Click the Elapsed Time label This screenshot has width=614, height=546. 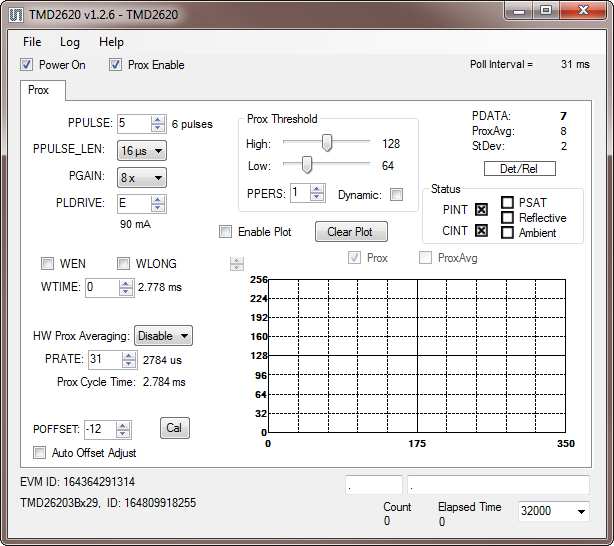(x=470, y=507)
